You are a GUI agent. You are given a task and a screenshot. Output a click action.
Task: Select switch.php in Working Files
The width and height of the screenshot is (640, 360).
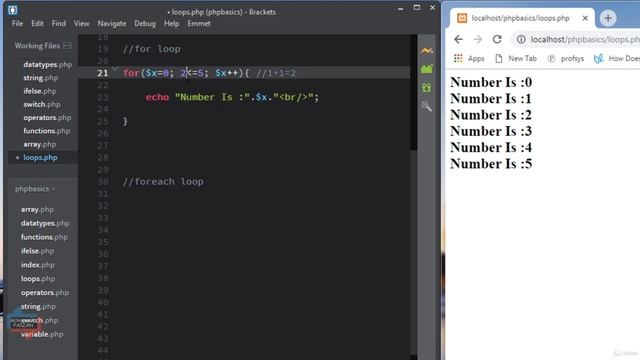coord(42,104)
